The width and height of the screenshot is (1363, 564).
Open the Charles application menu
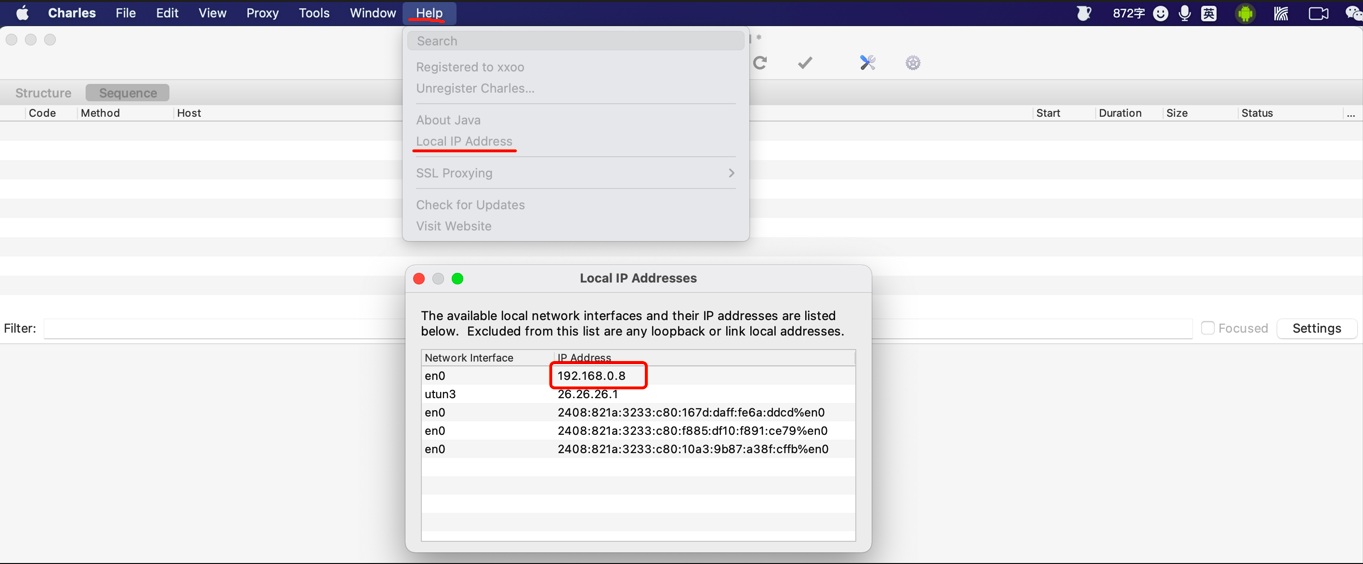(x=72, y=13)
